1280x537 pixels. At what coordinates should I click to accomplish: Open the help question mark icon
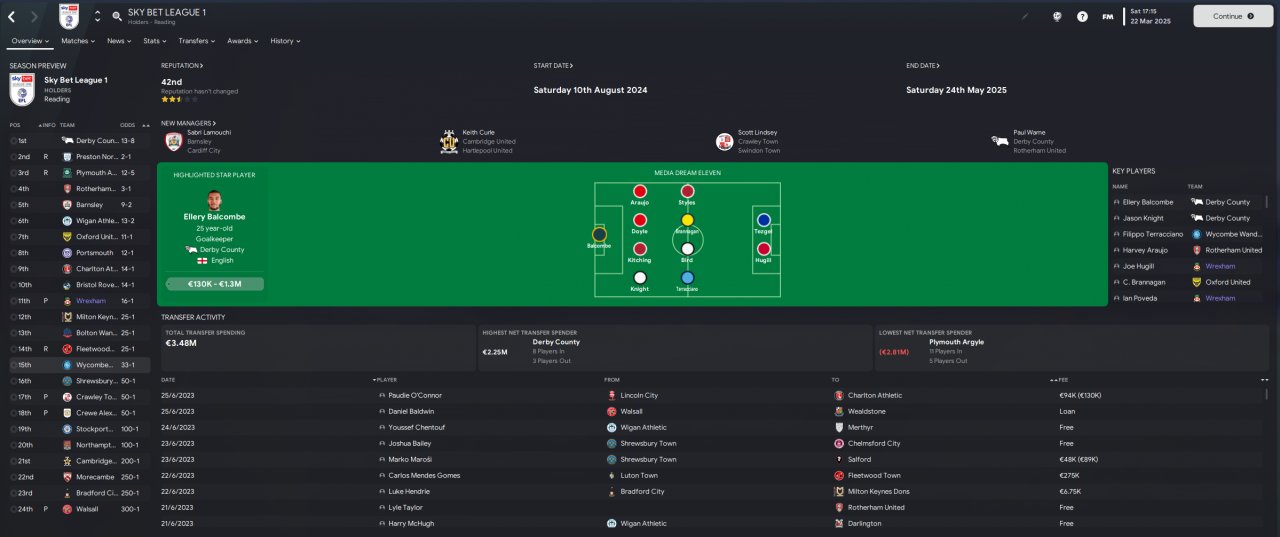click(x=1082, y=16)
